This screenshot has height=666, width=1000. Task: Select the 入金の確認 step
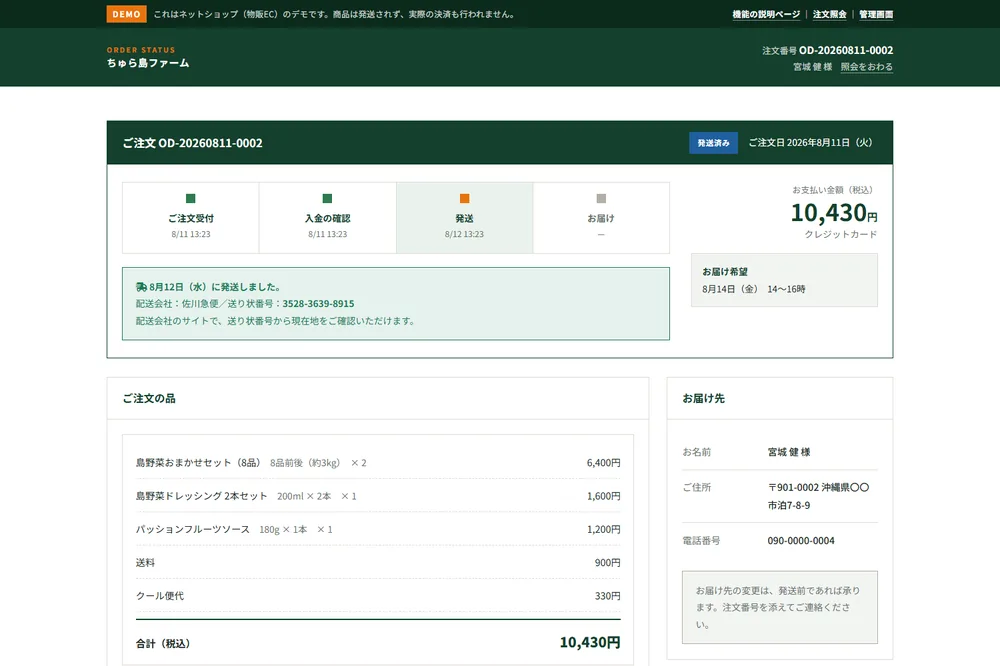327,218
